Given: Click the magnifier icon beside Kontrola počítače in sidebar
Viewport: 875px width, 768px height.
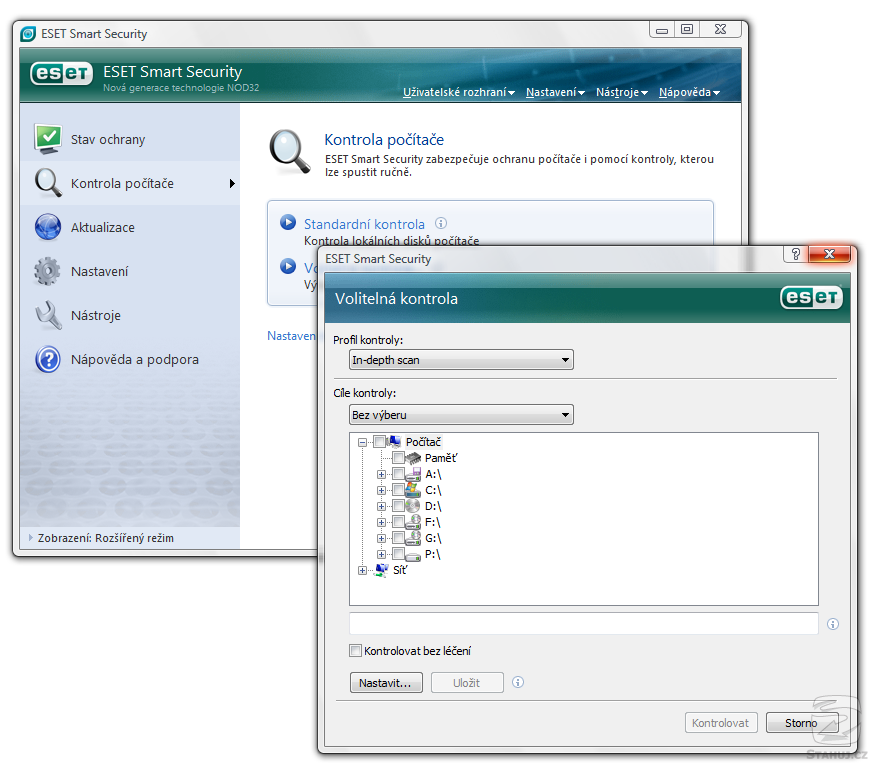Looking at the screenshot, I should 48,183.
